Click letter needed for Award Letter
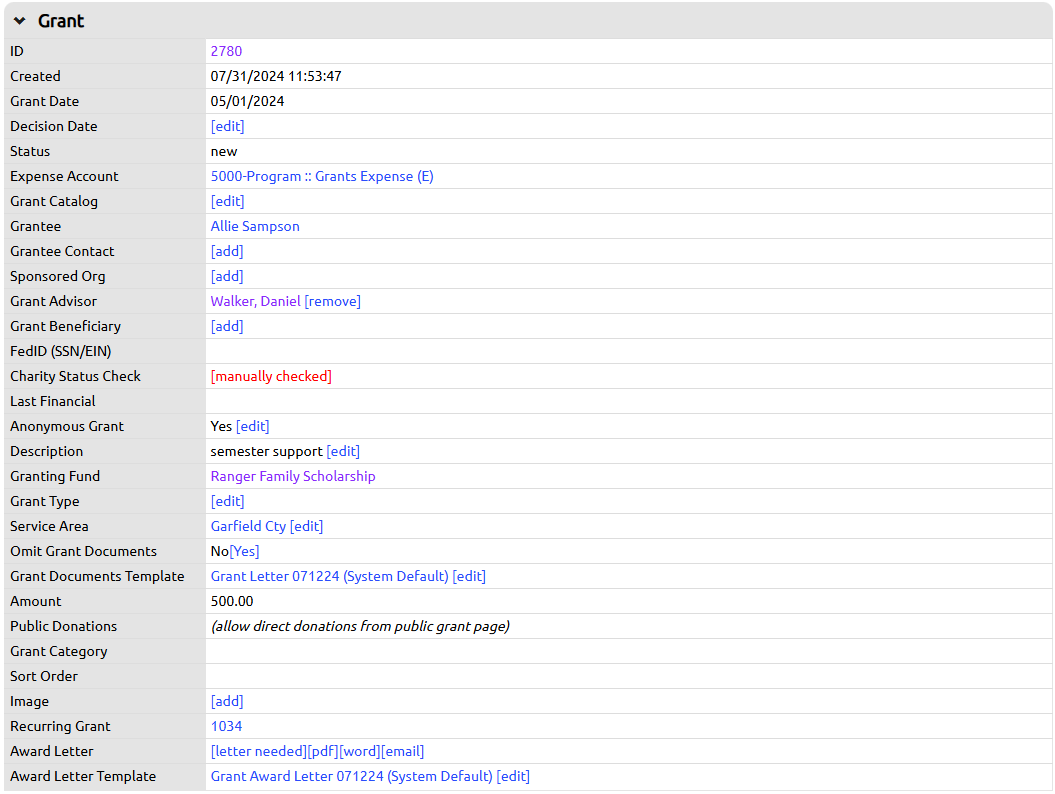 pos(258,751)
